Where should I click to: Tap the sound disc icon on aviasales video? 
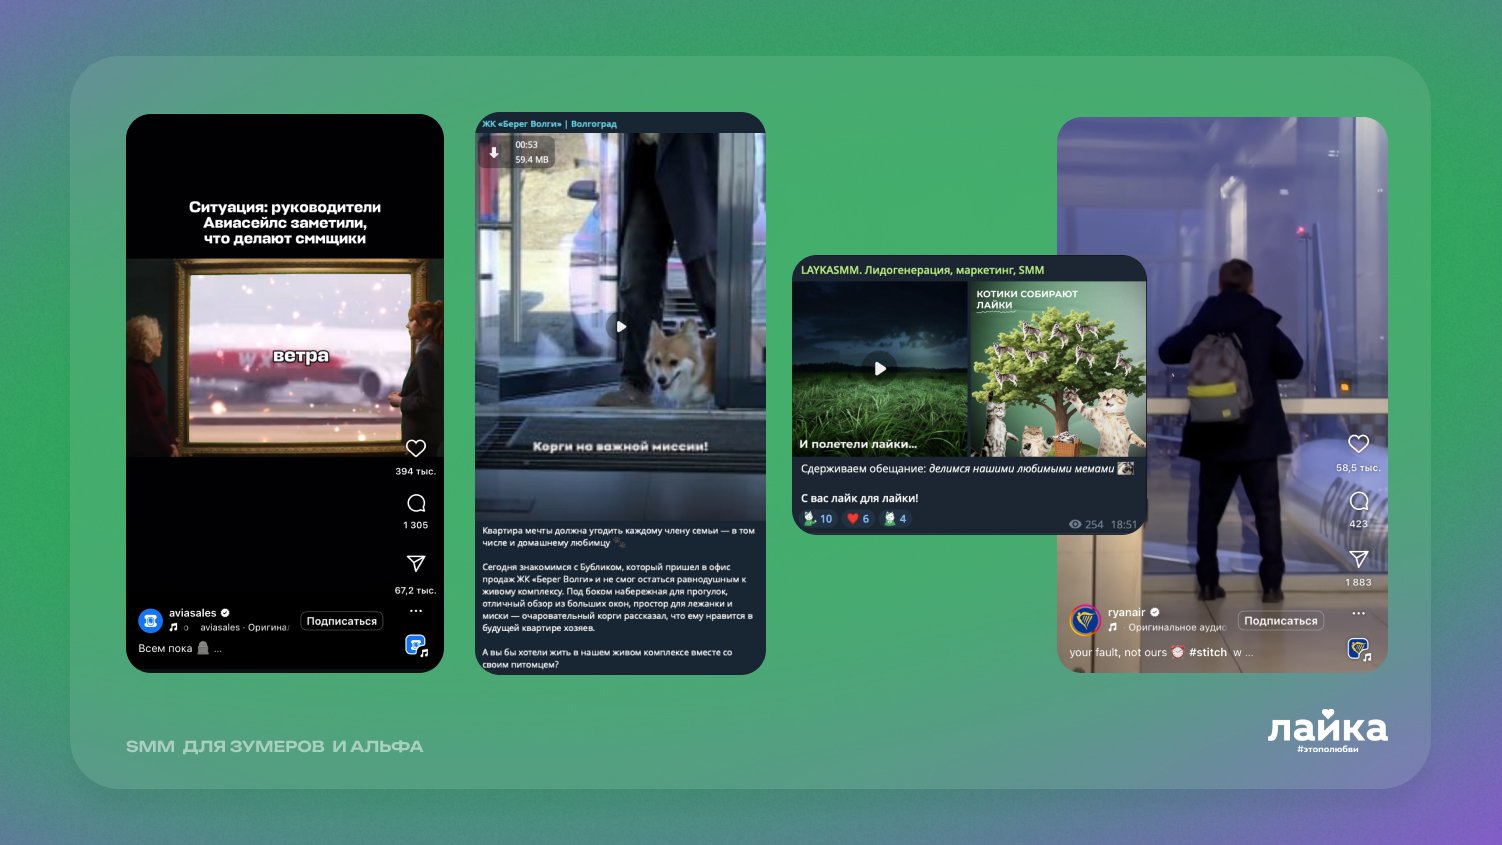coord(416,646)
